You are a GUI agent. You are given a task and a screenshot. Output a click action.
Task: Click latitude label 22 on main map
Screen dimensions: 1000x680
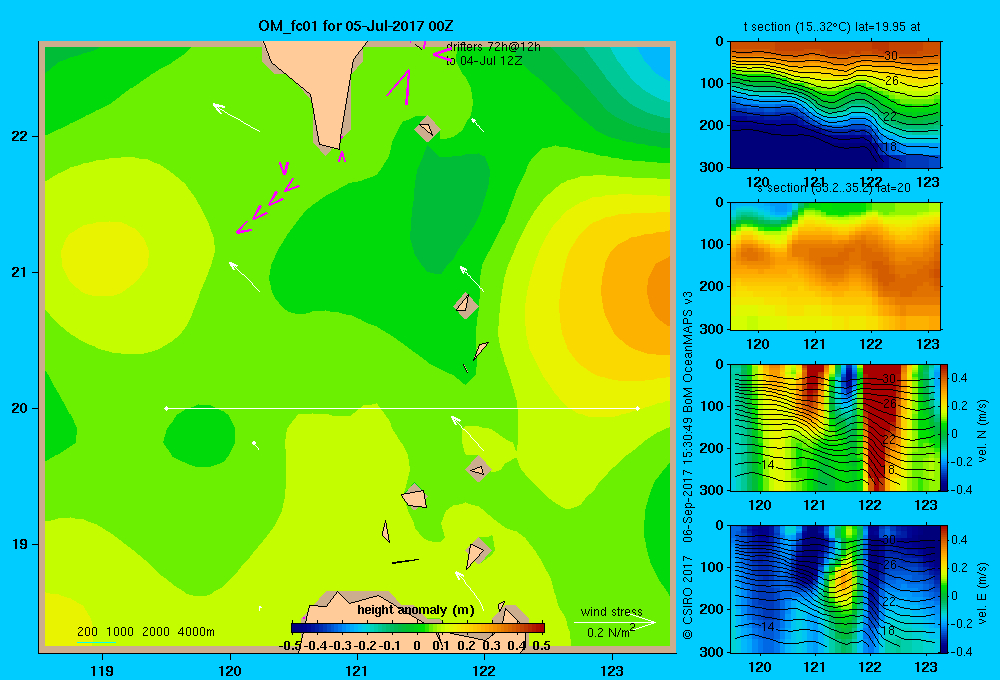(20, 136)
